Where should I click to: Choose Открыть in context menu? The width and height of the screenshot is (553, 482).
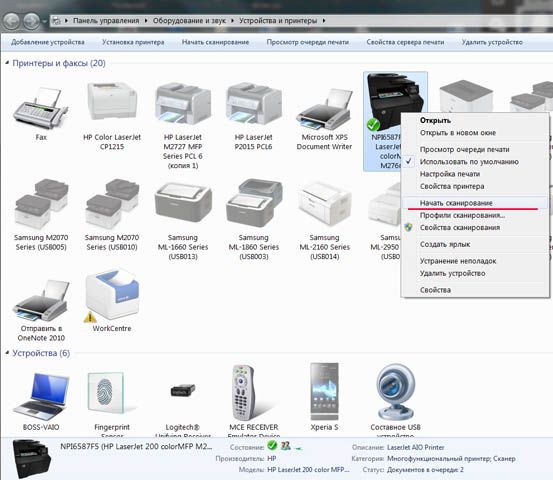(x=435, y=120)
